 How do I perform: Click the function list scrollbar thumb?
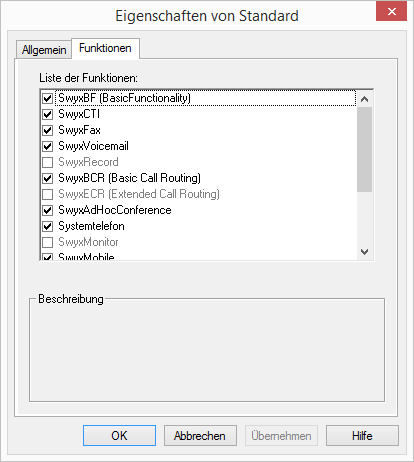[x=364, y=149]
